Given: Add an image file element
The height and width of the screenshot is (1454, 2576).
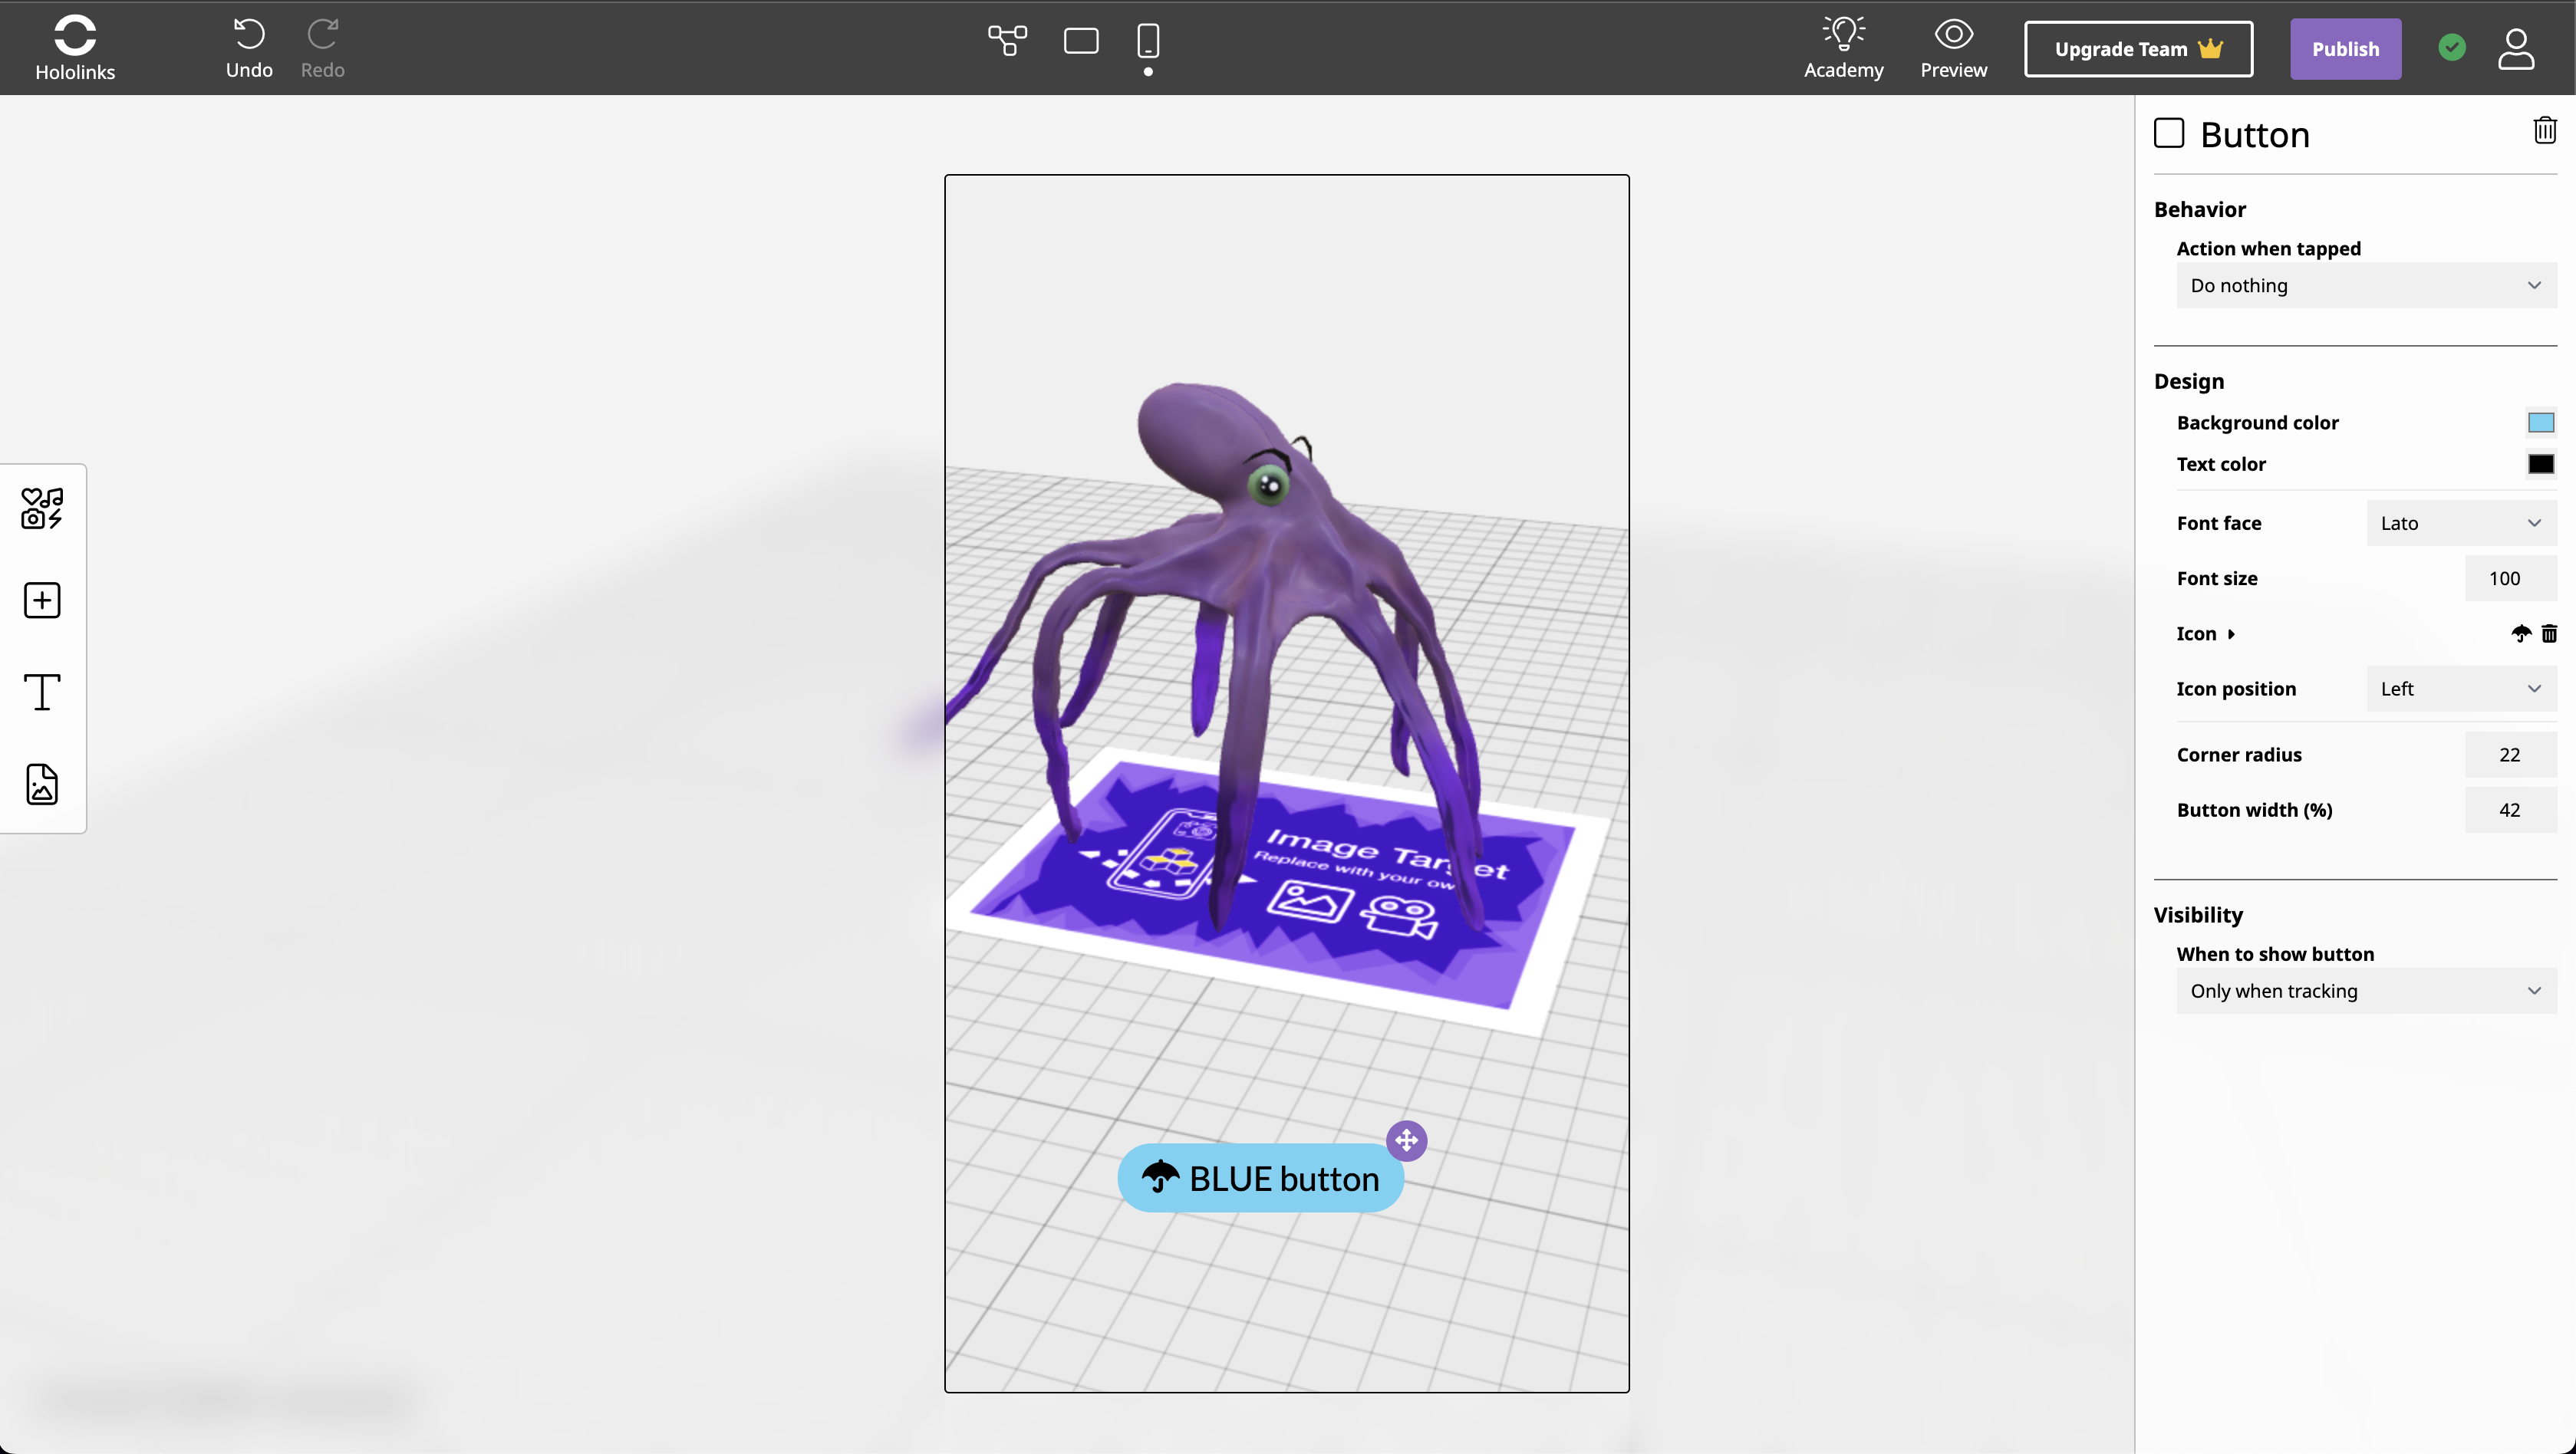Looking at the screenshot, I should pyautogui.click(x=42, y=784).
